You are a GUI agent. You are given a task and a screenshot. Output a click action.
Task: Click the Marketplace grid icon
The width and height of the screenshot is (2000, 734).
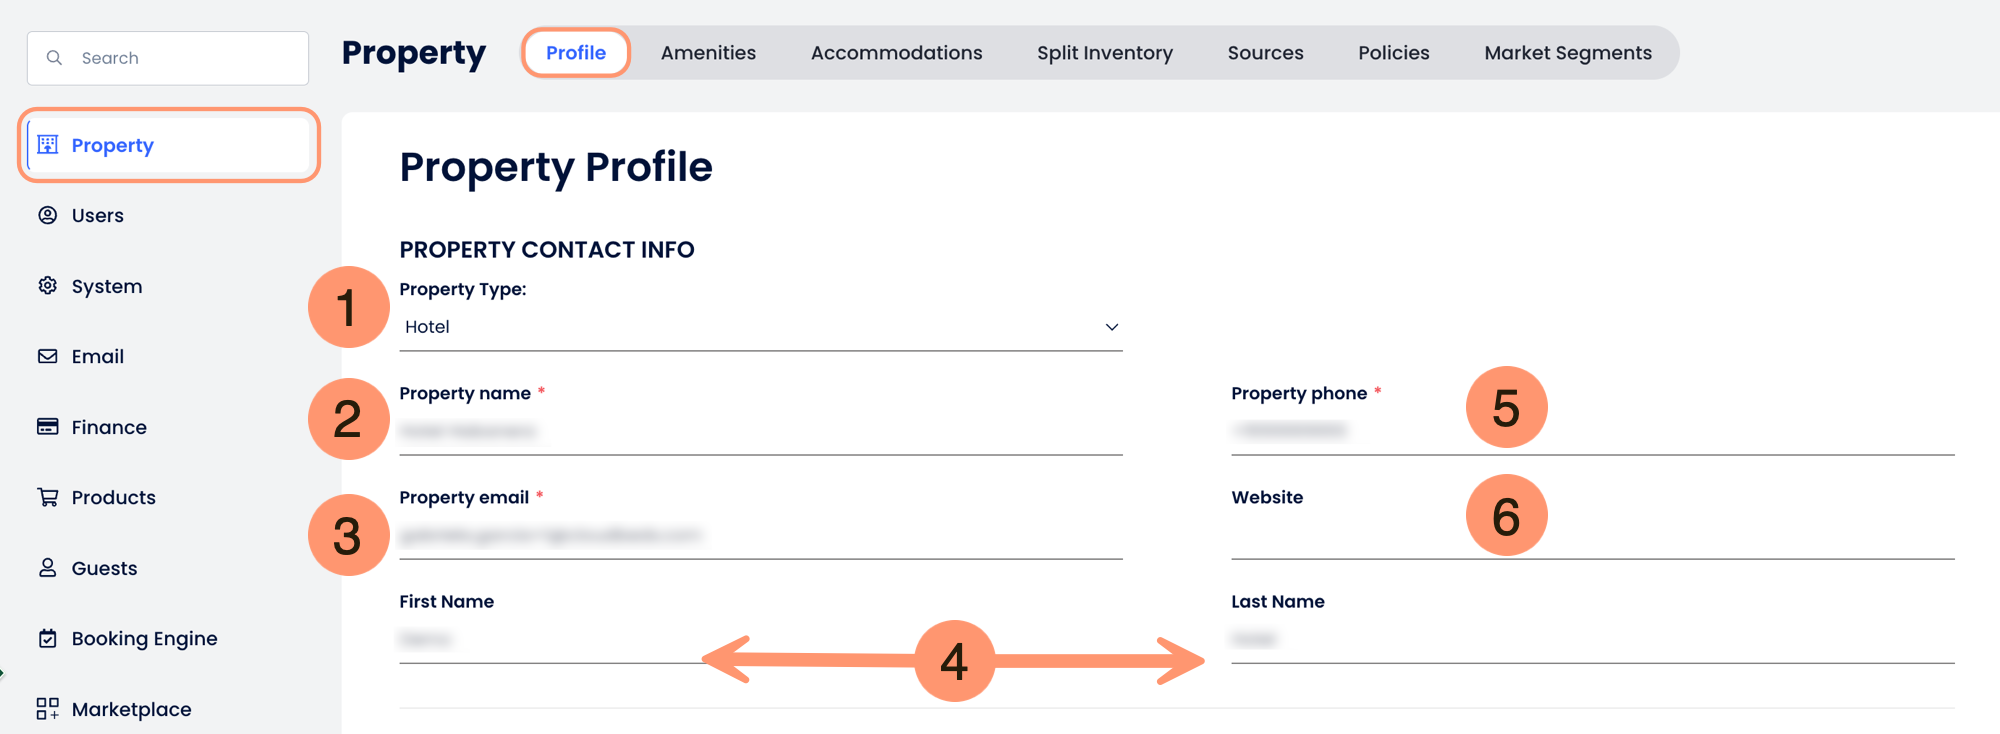pyautogui.click(x=48, y=709)
